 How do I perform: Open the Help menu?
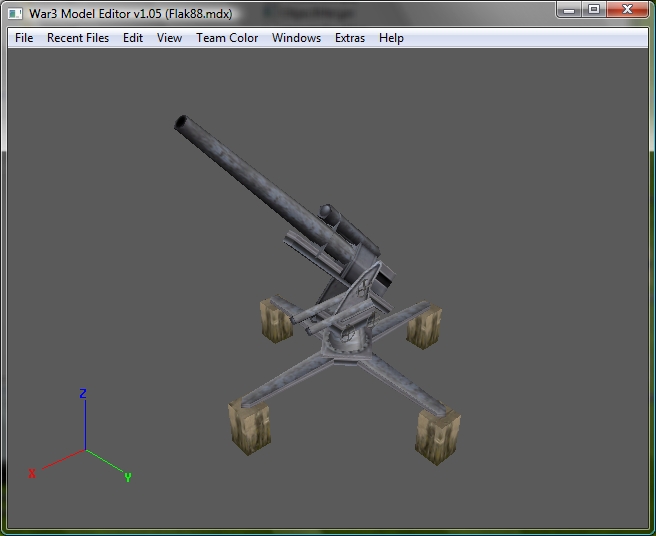click(391, 38)
